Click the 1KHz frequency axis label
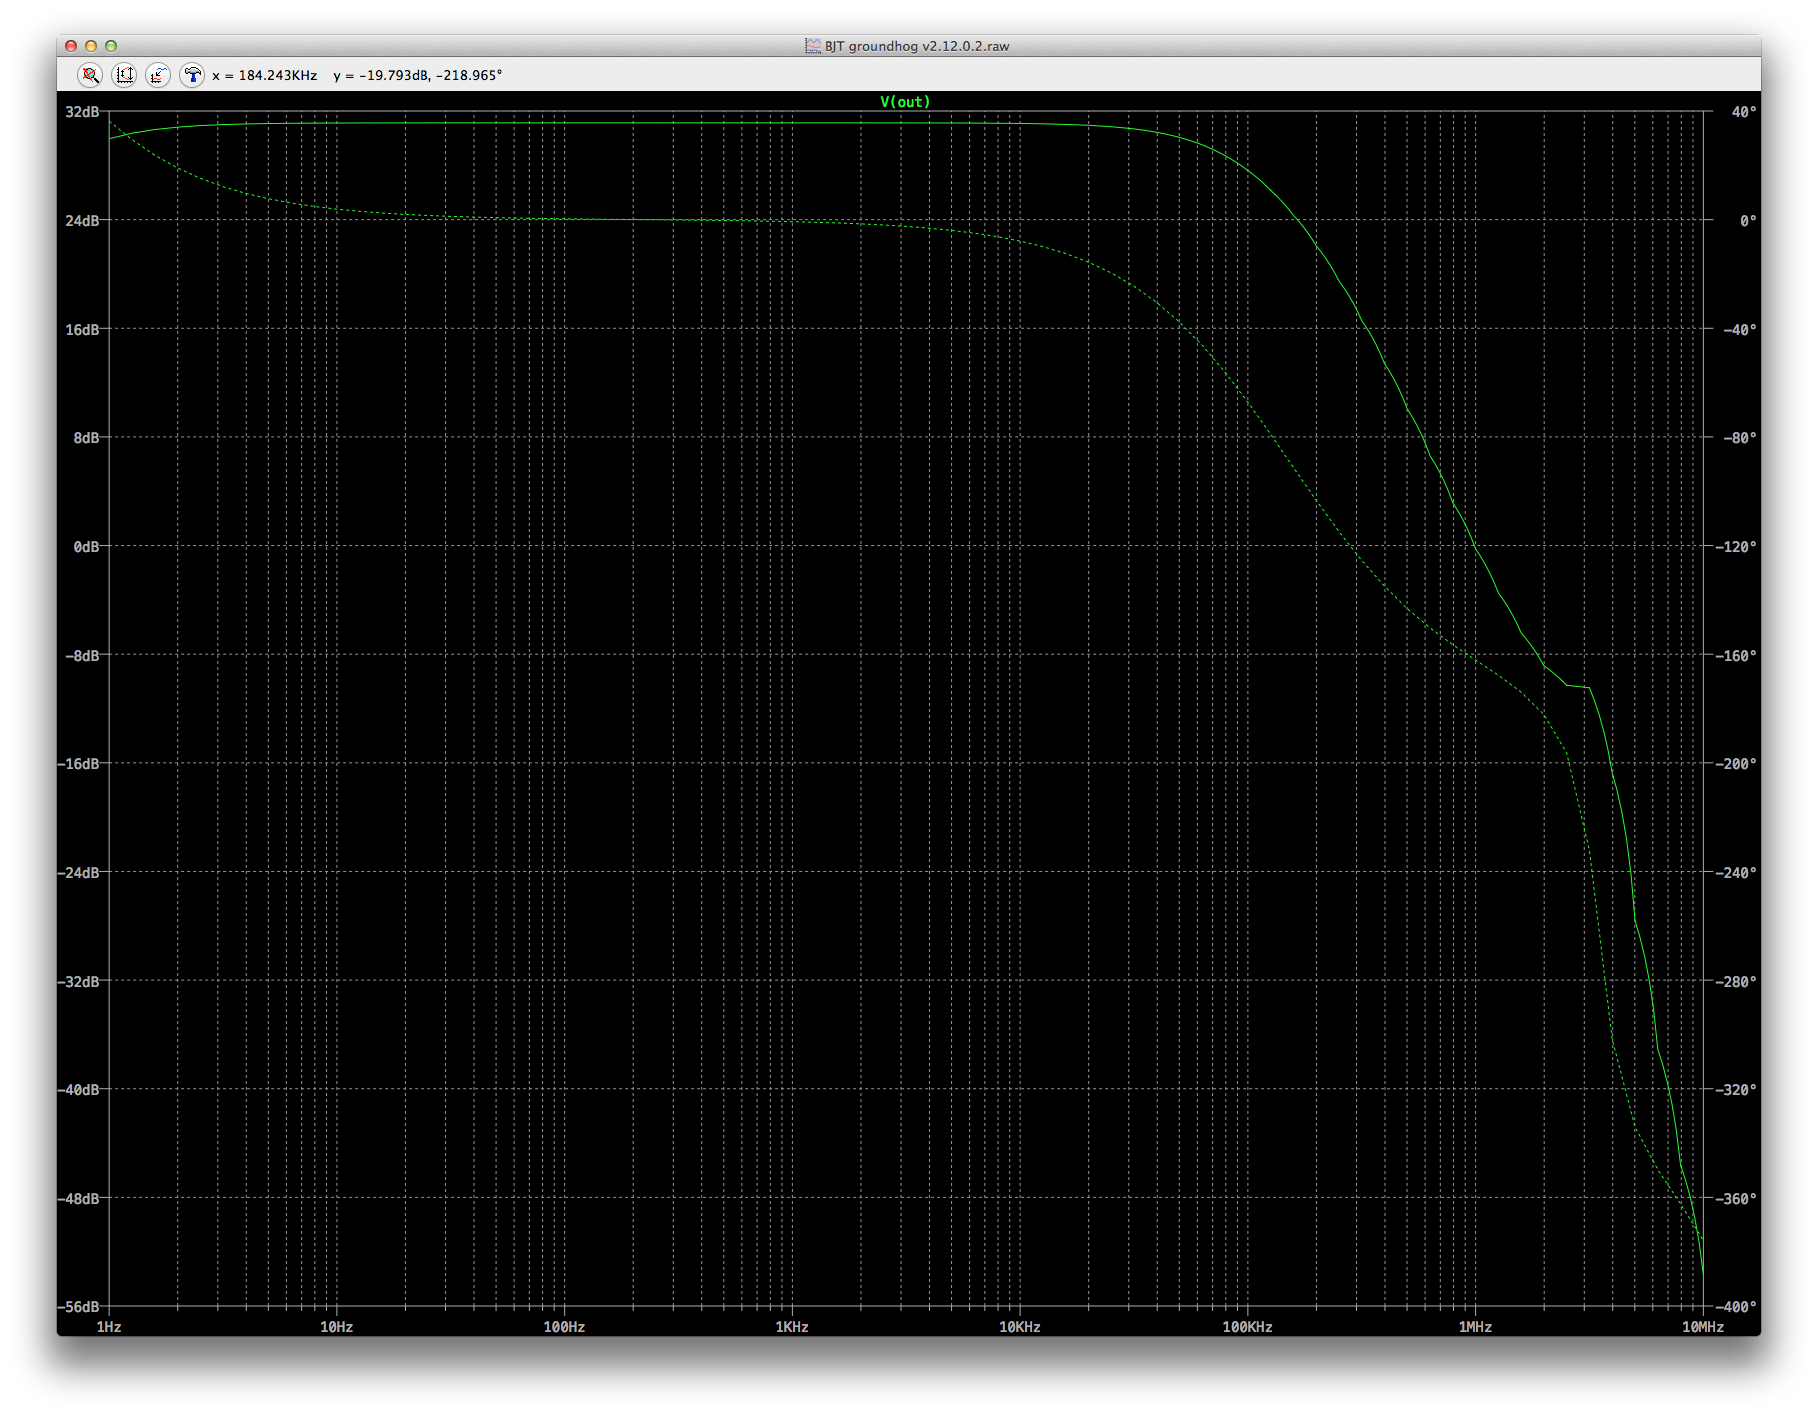 792,1327
